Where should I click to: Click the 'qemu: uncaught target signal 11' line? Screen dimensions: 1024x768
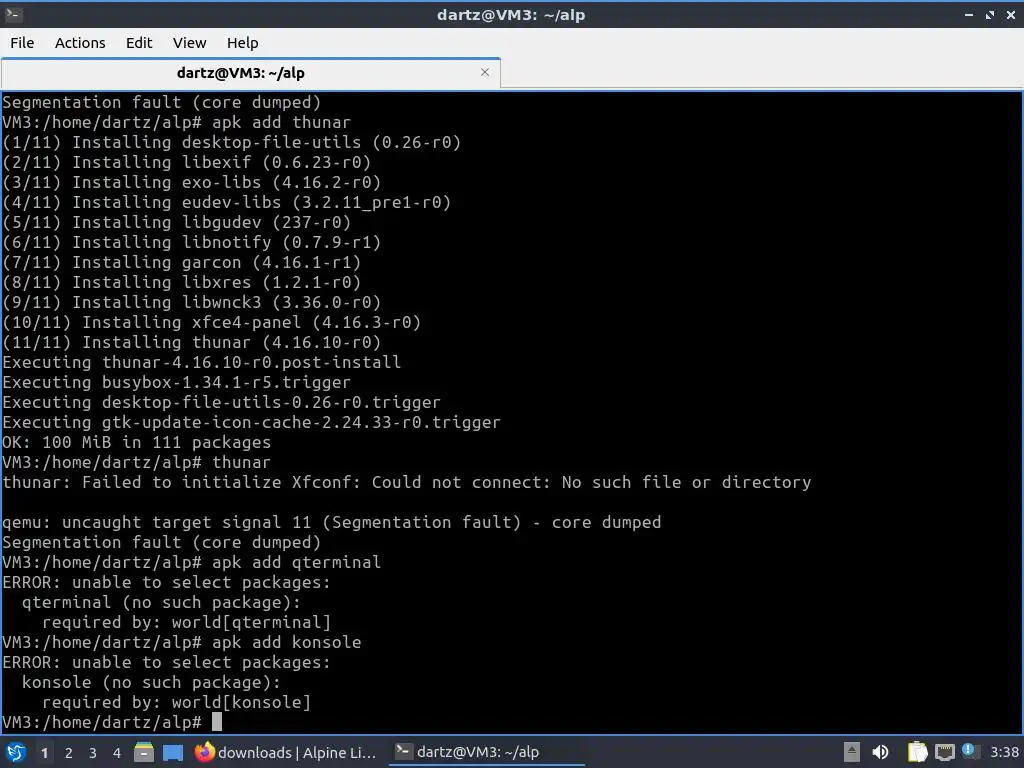[332, 522]
